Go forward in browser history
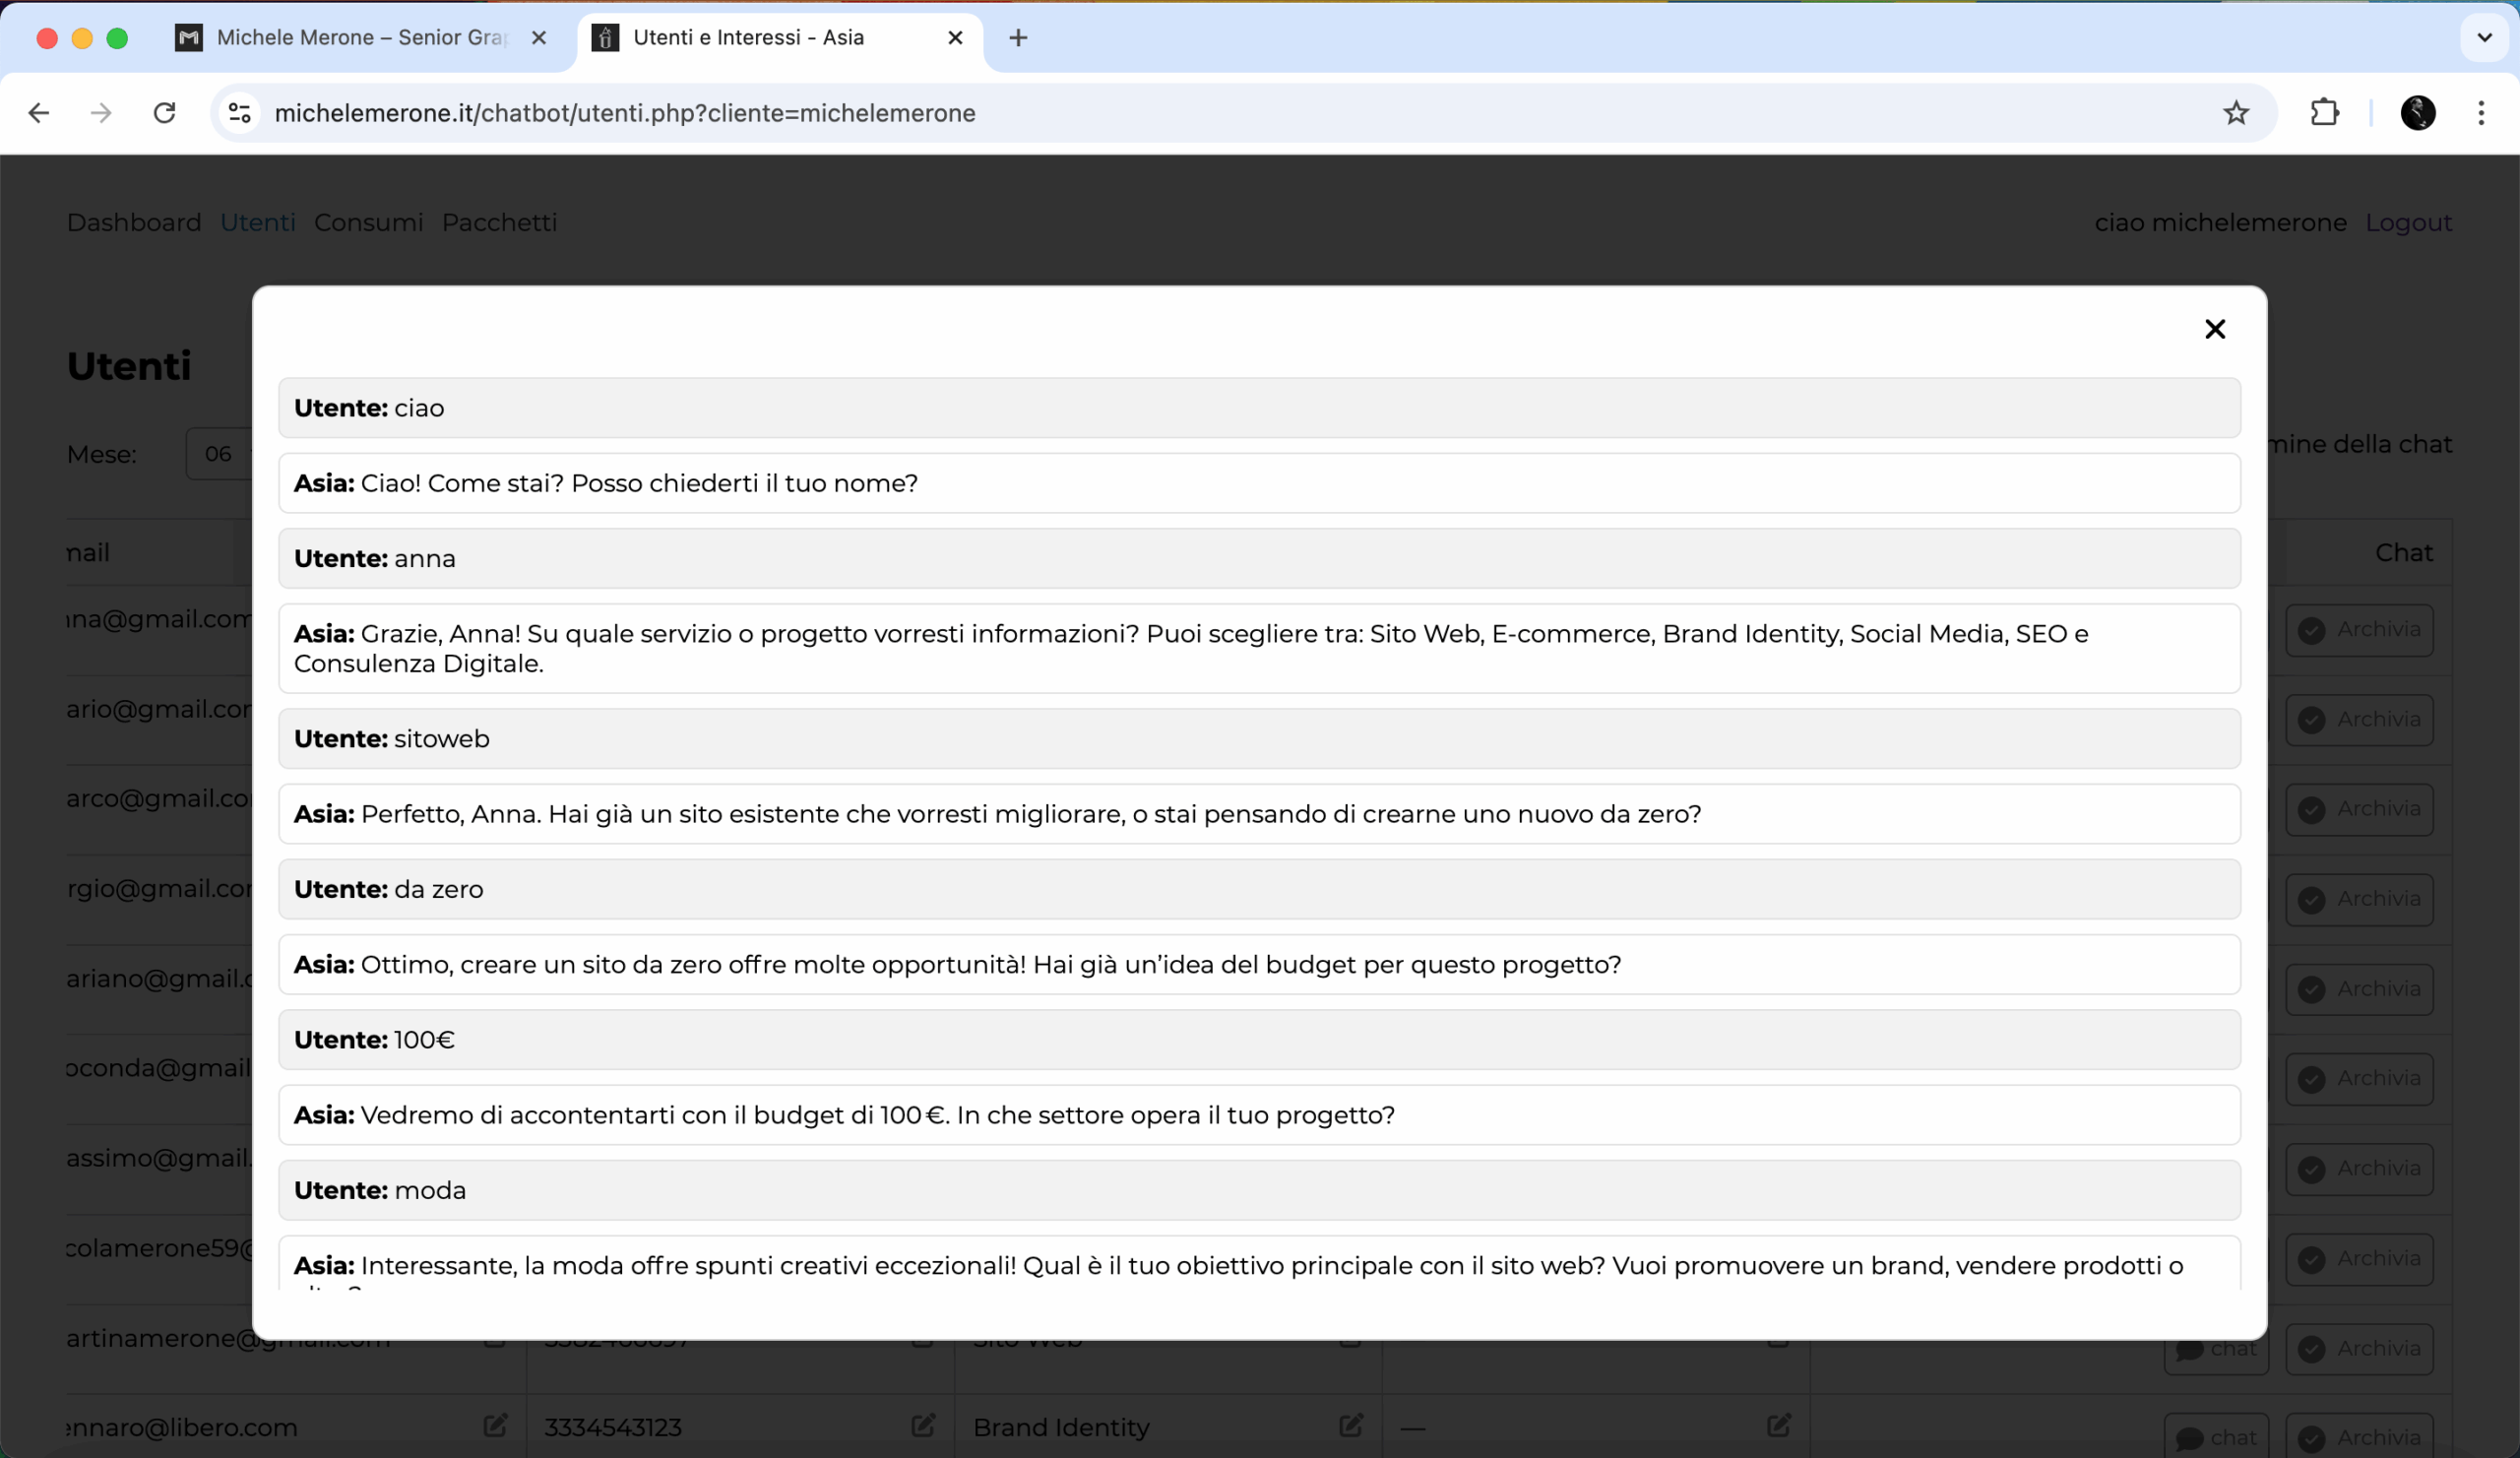This screenshot has height=1458, width=2520. tap(101, 113)
